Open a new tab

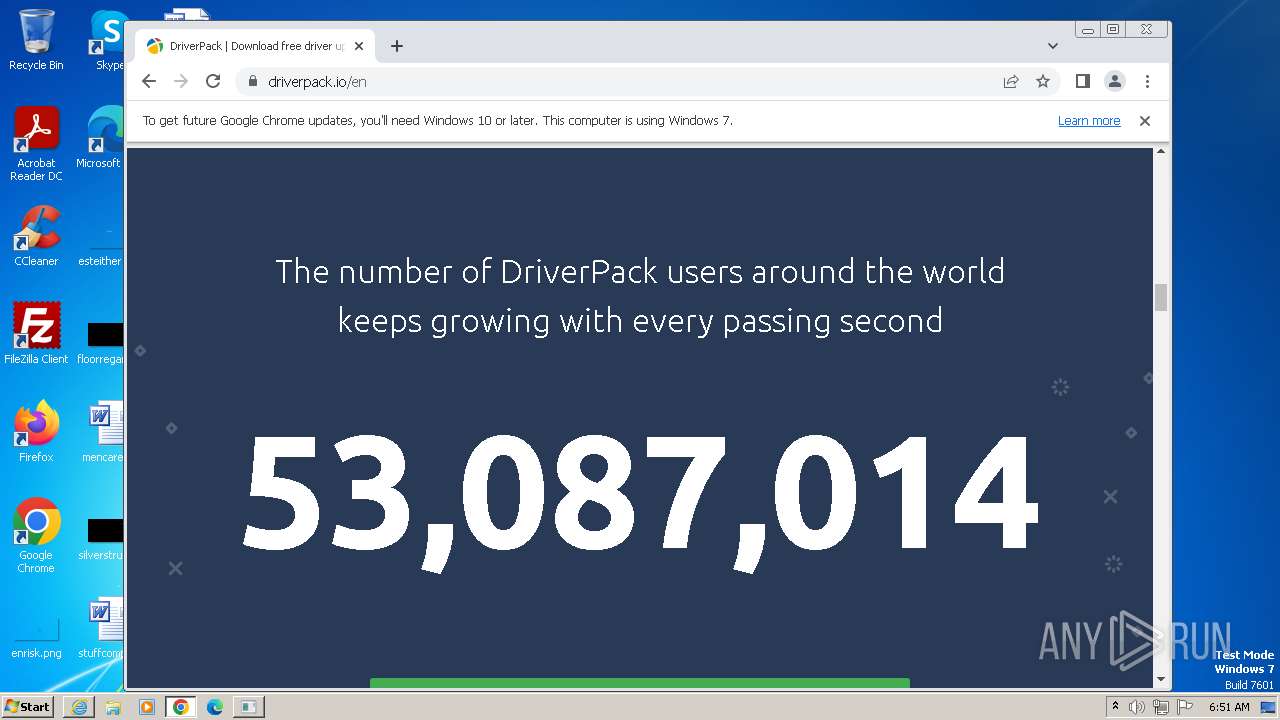(x=397, y=46)
